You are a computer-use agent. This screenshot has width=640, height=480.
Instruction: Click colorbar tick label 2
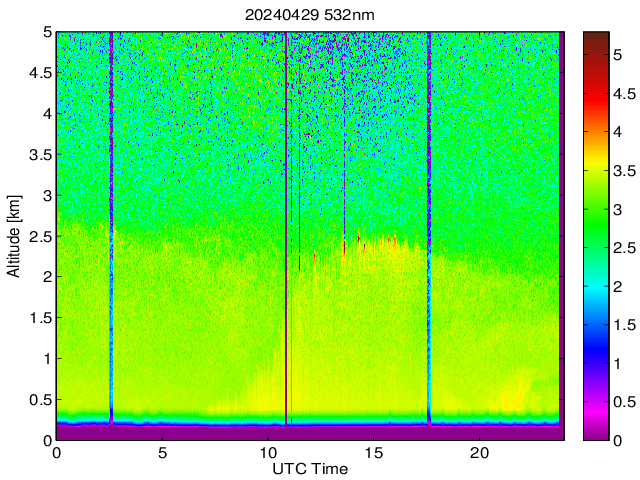(x=620, y=286)
